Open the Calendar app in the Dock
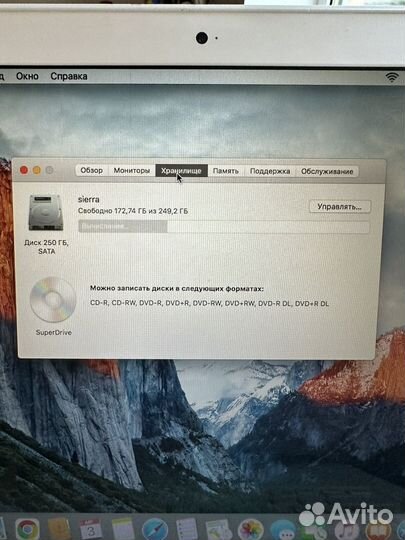Screen dimensions: 405x540 (91, 529)
